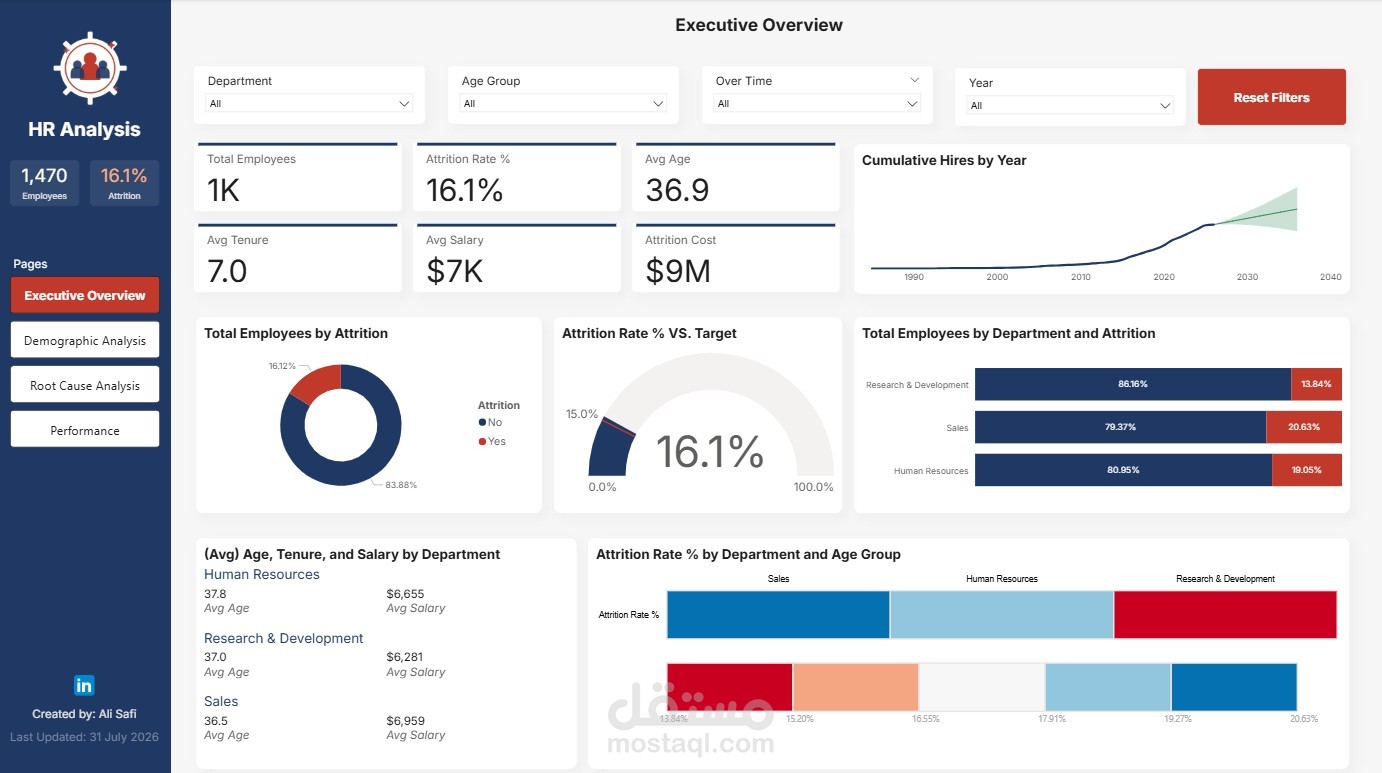This screenshot has height=773, width=1382.
Task: Go to the Executive Overview page
Action: pos(85,295)
